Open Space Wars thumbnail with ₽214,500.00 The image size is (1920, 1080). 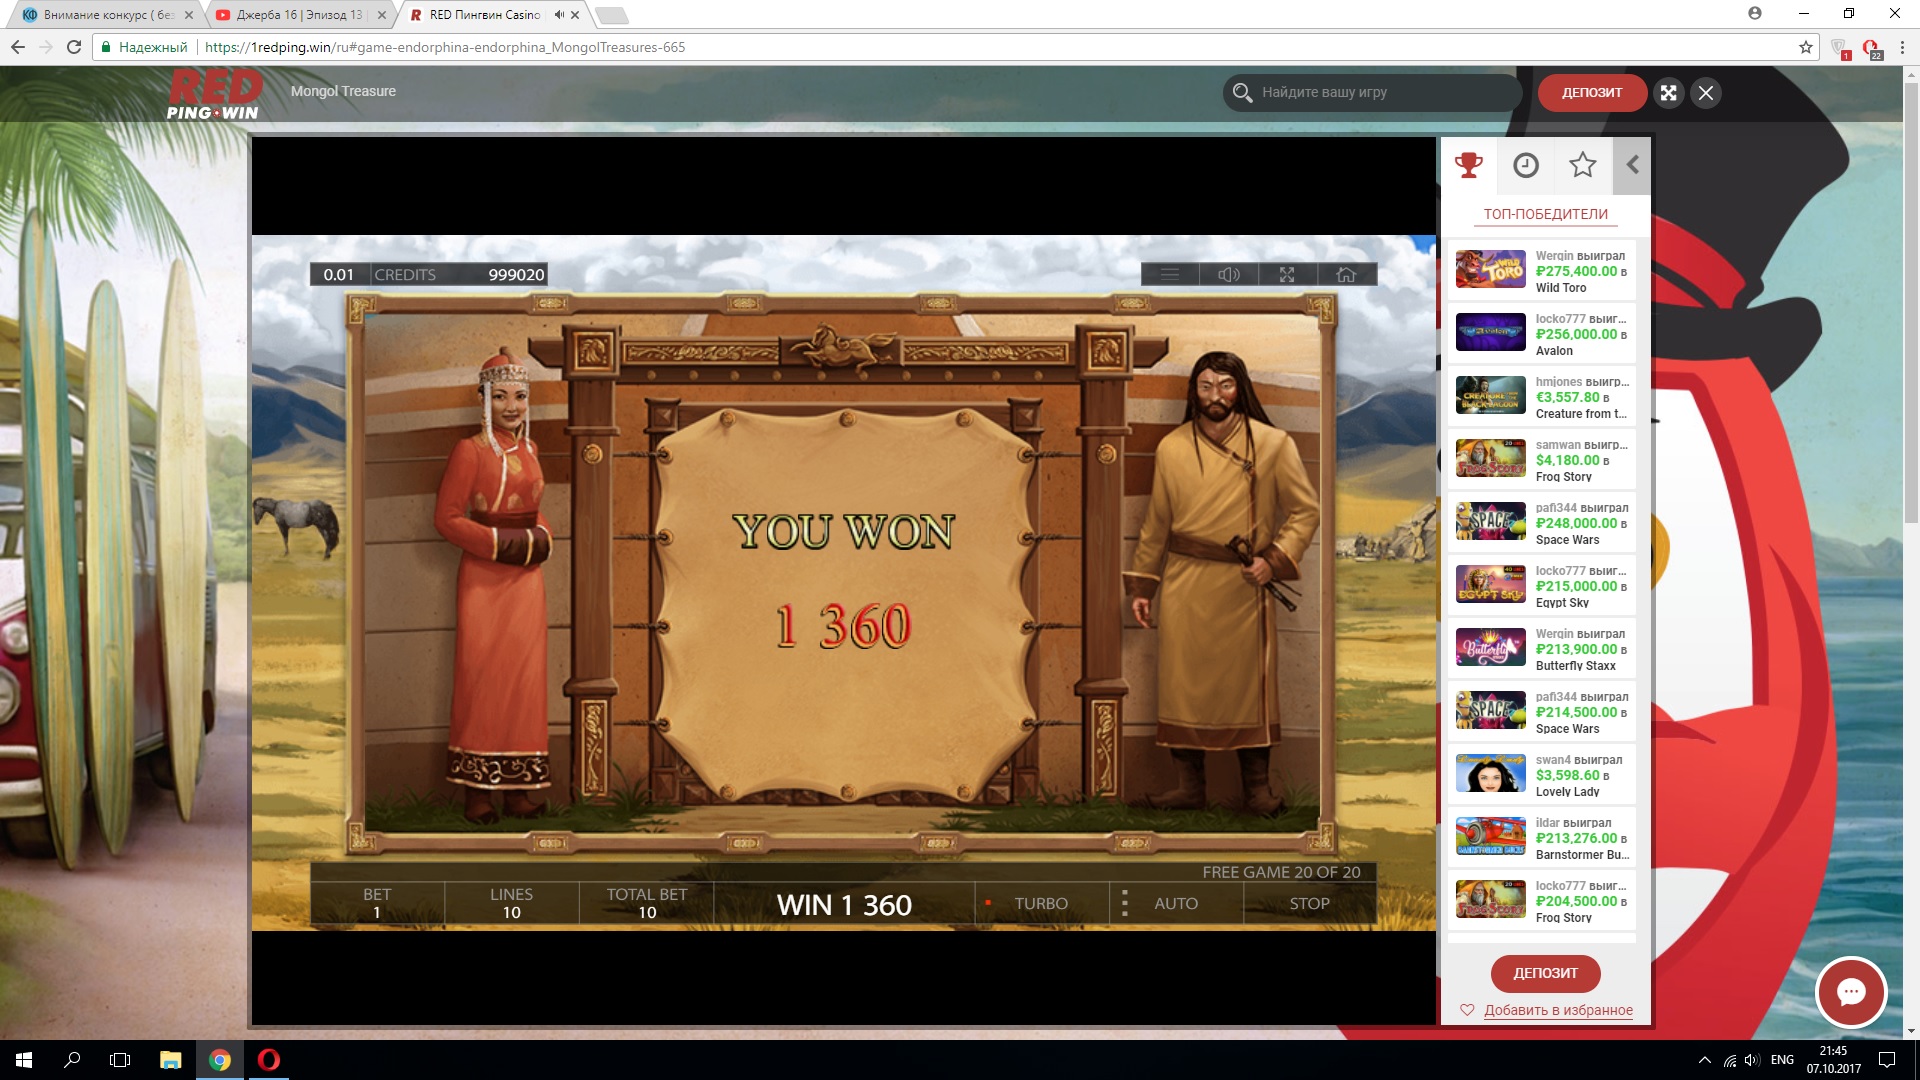[x=1490, y=710]
